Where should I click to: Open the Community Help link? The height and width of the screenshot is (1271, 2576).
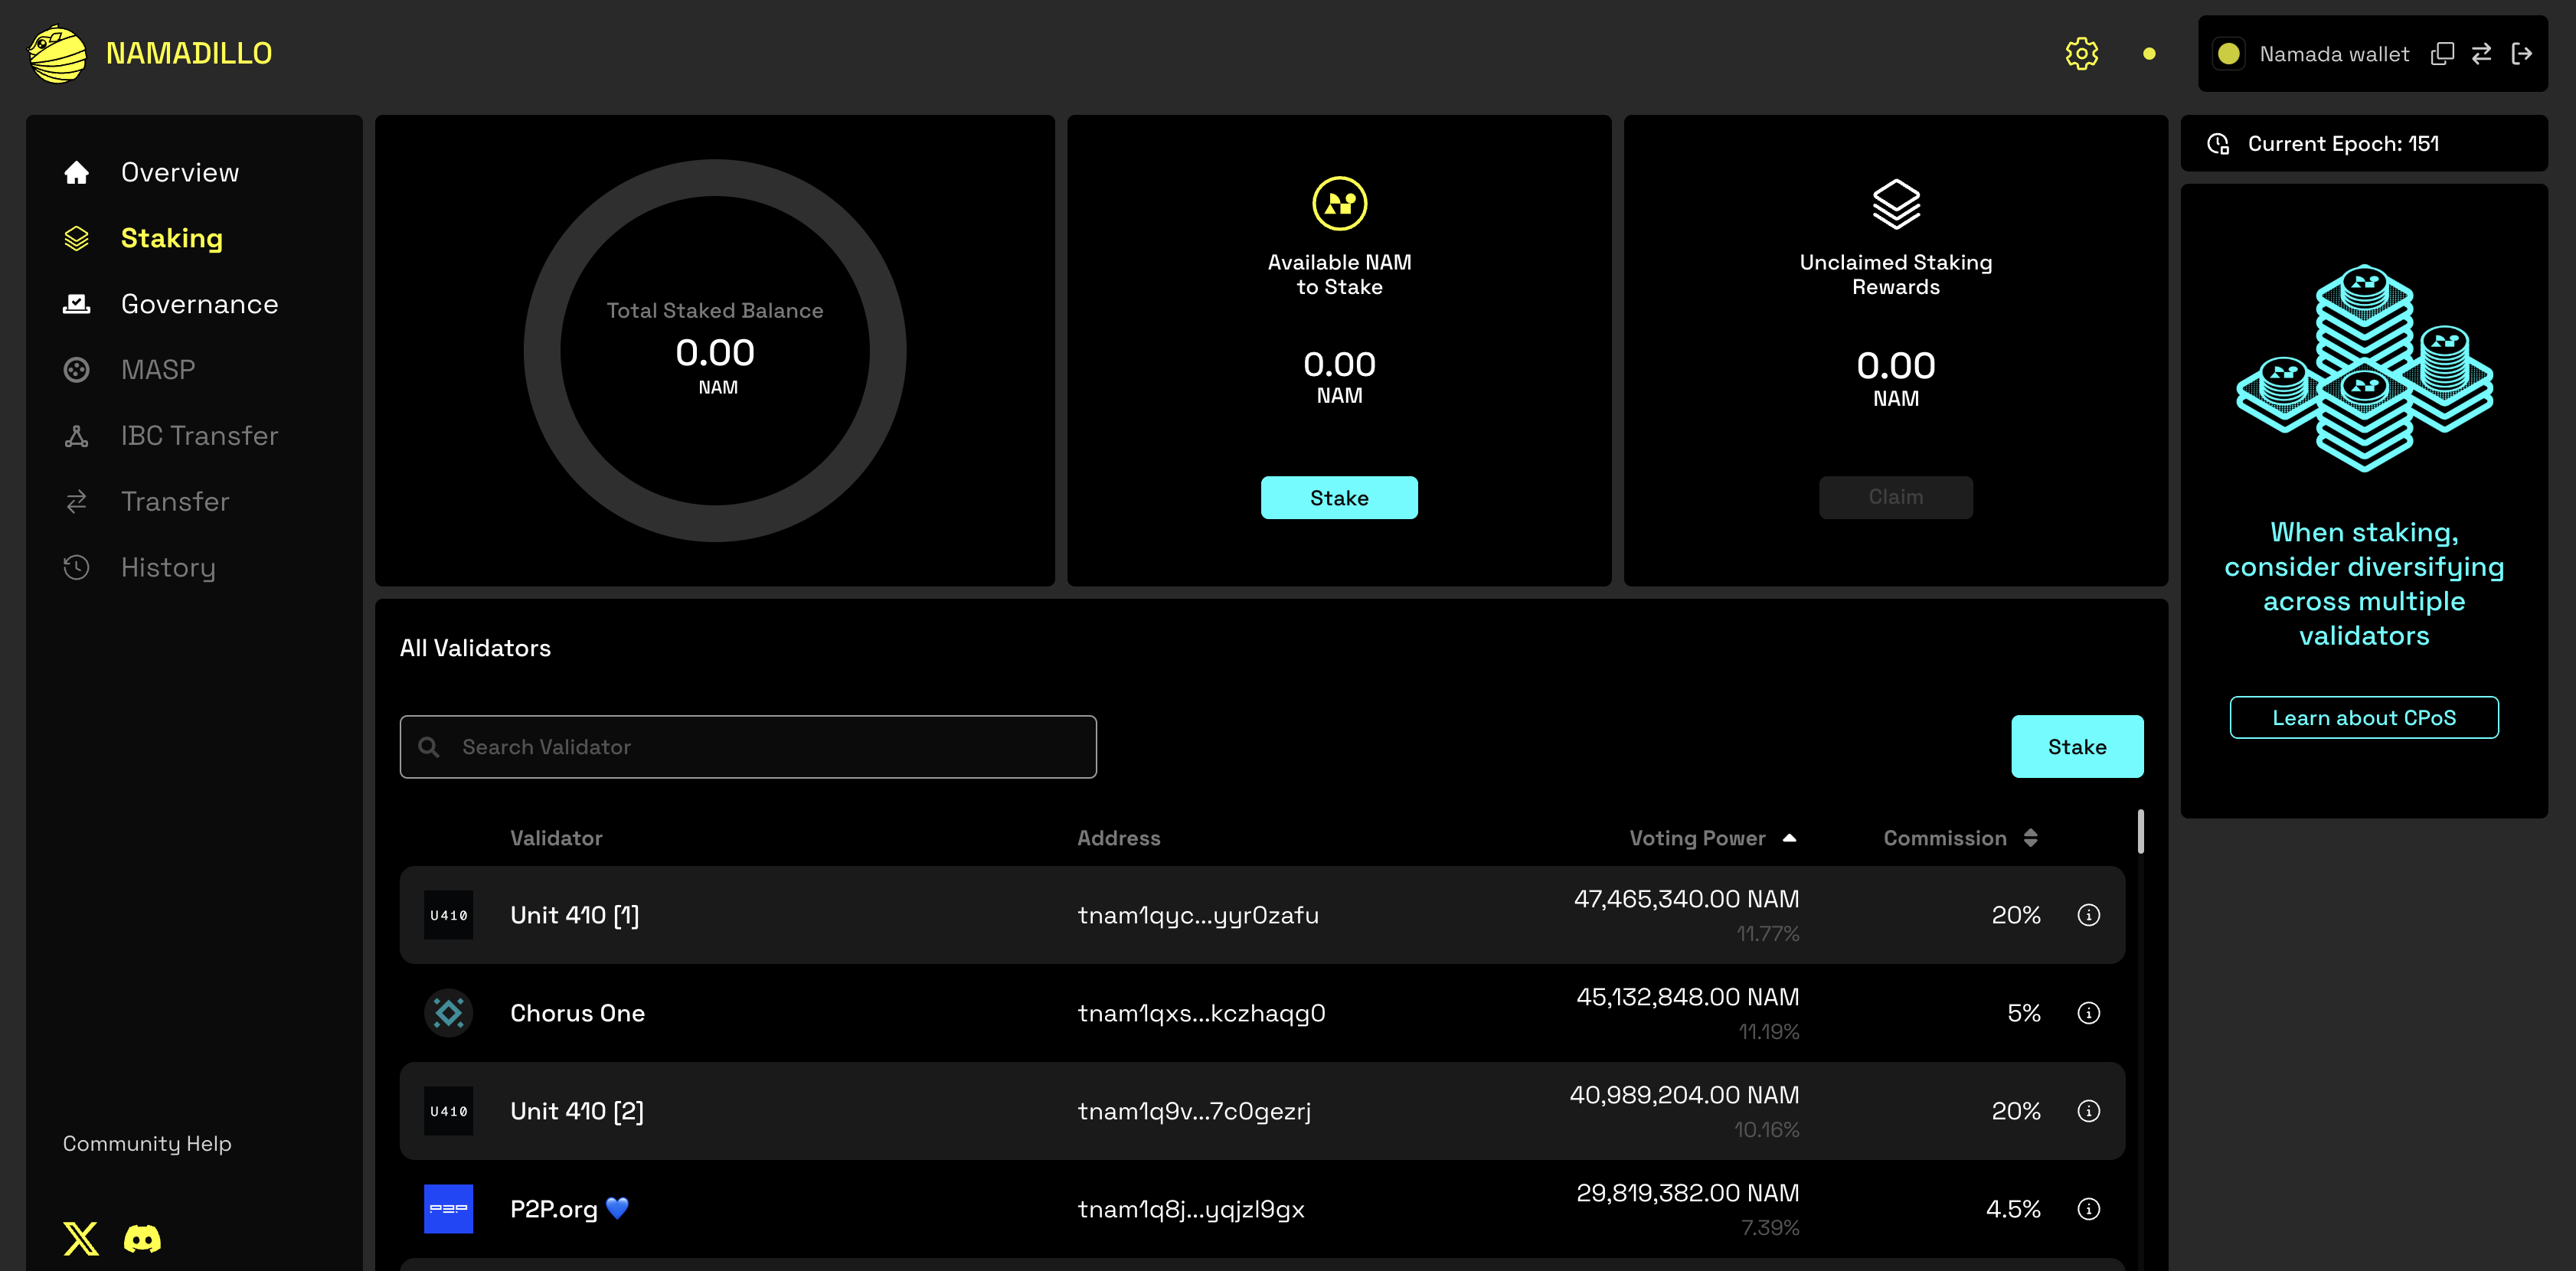[147, 1144]
